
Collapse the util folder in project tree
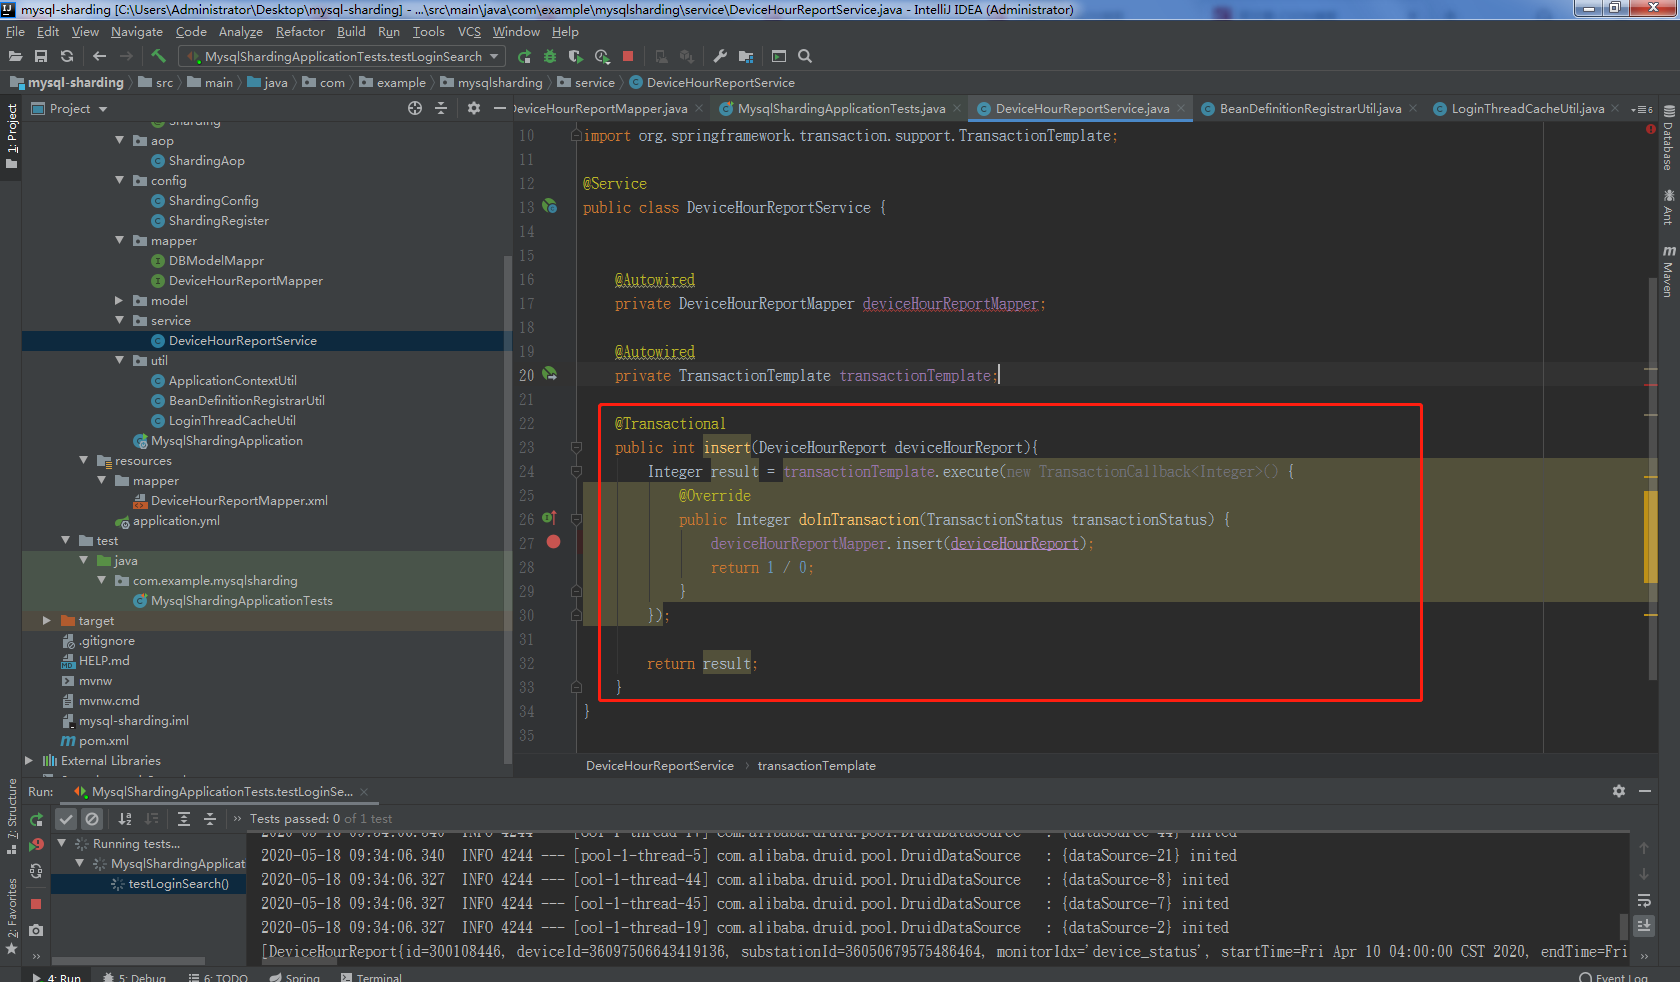[x=120, y=361]
